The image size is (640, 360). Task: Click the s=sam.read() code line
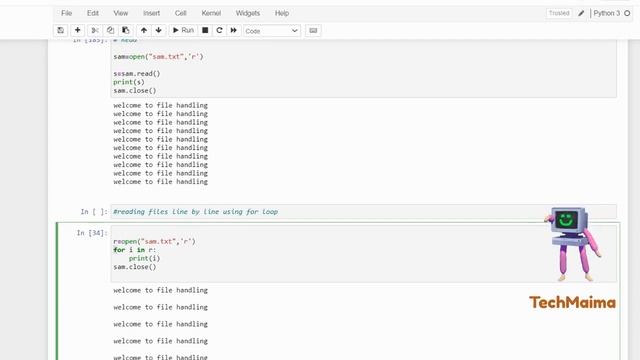(x=137, y=73)
